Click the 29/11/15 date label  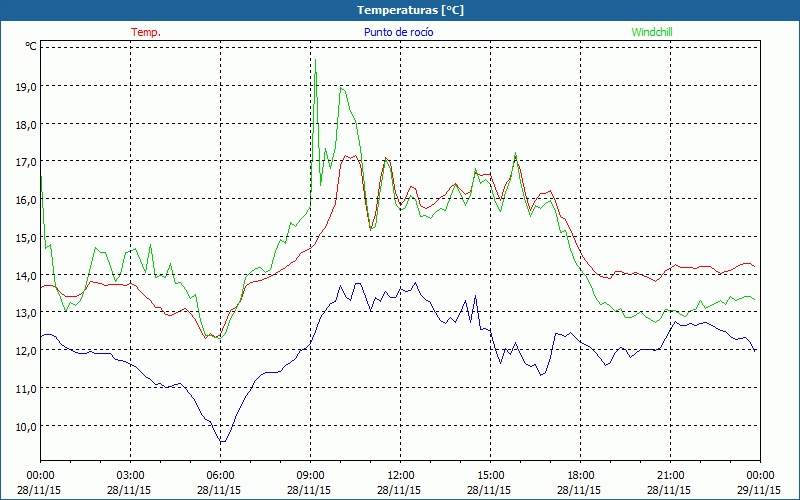pyautogui.click(x=761, y=490)
